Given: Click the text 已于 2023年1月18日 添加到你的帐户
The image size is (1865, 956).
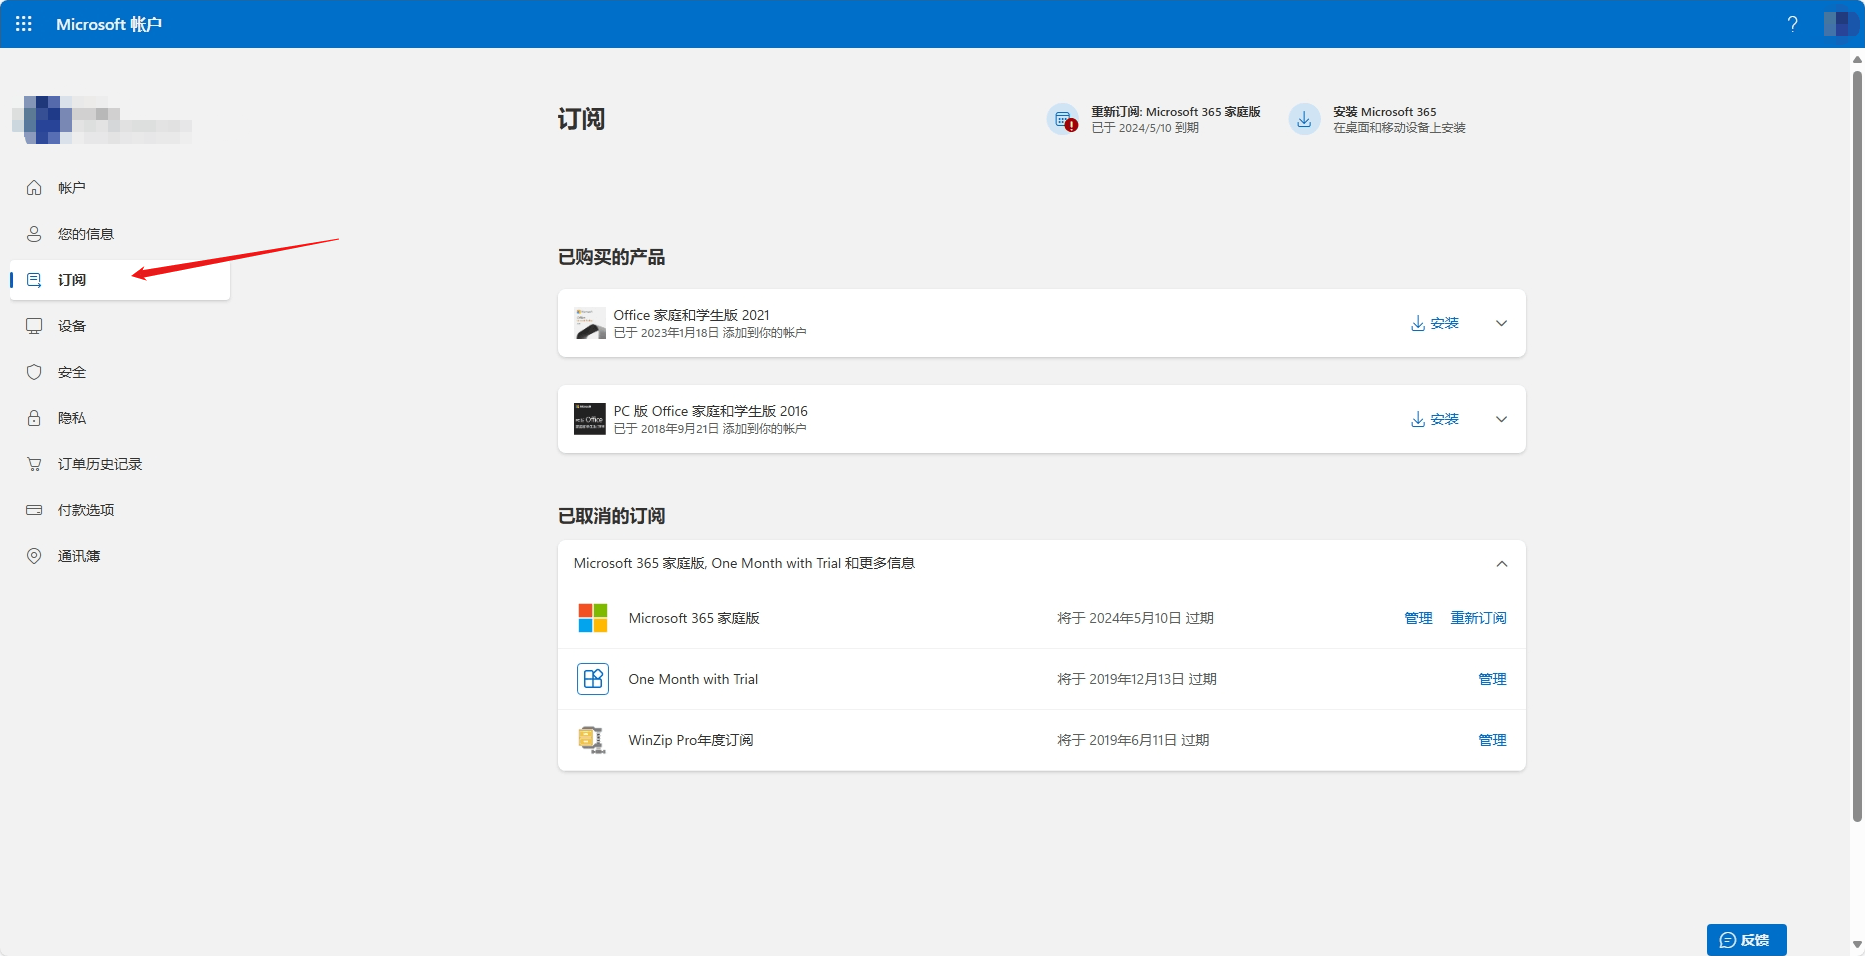Looking at the screenshot, I should point(710,333).
